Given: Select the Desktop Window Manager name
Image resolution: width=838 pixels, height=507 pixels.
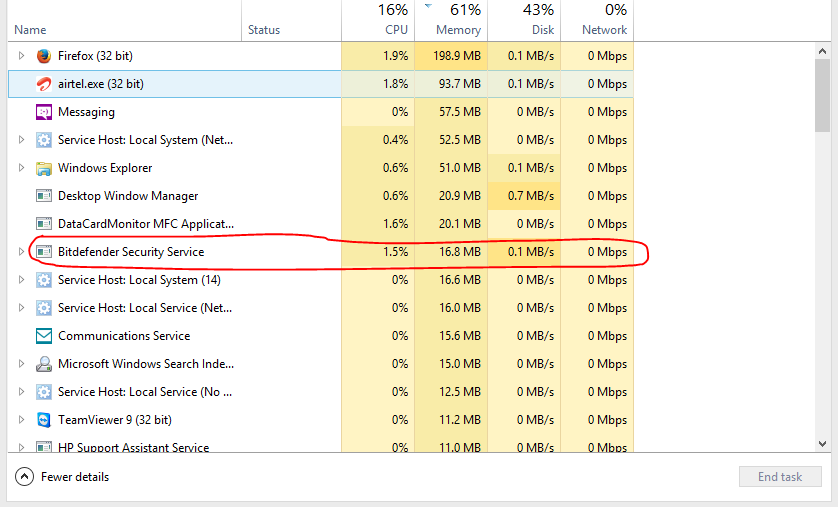Looking at the screenshot, I should point(128,196).
